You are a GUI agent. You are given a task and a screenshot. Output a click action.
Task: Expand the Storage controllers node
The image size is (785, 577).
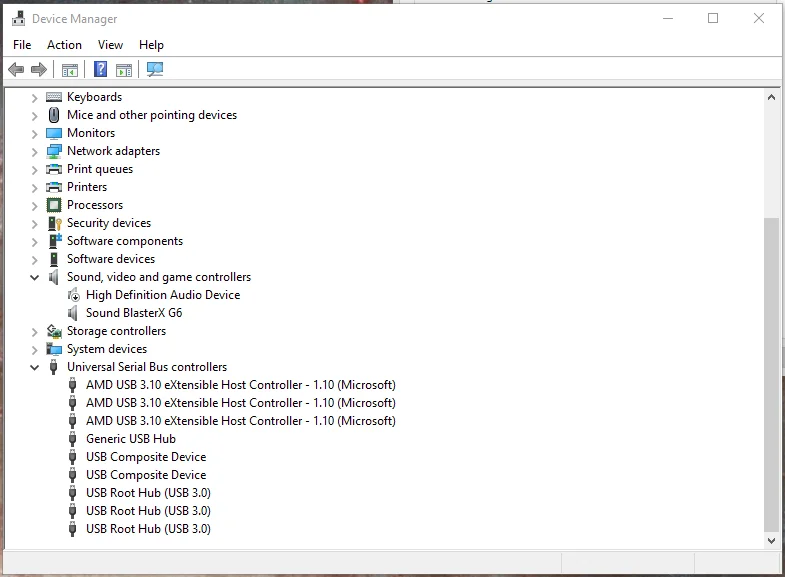point(34,332)
